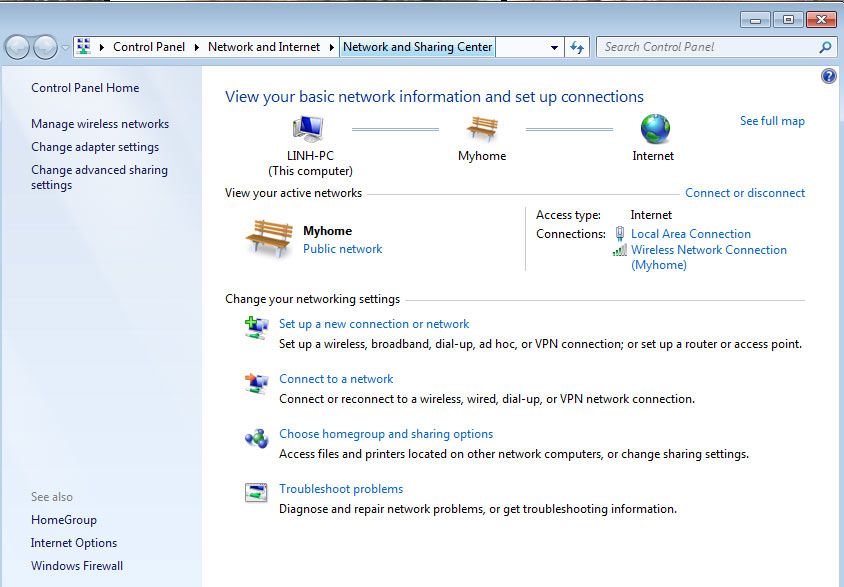
Task: Click the Myhome bench icon in network map
Action: 482,129
